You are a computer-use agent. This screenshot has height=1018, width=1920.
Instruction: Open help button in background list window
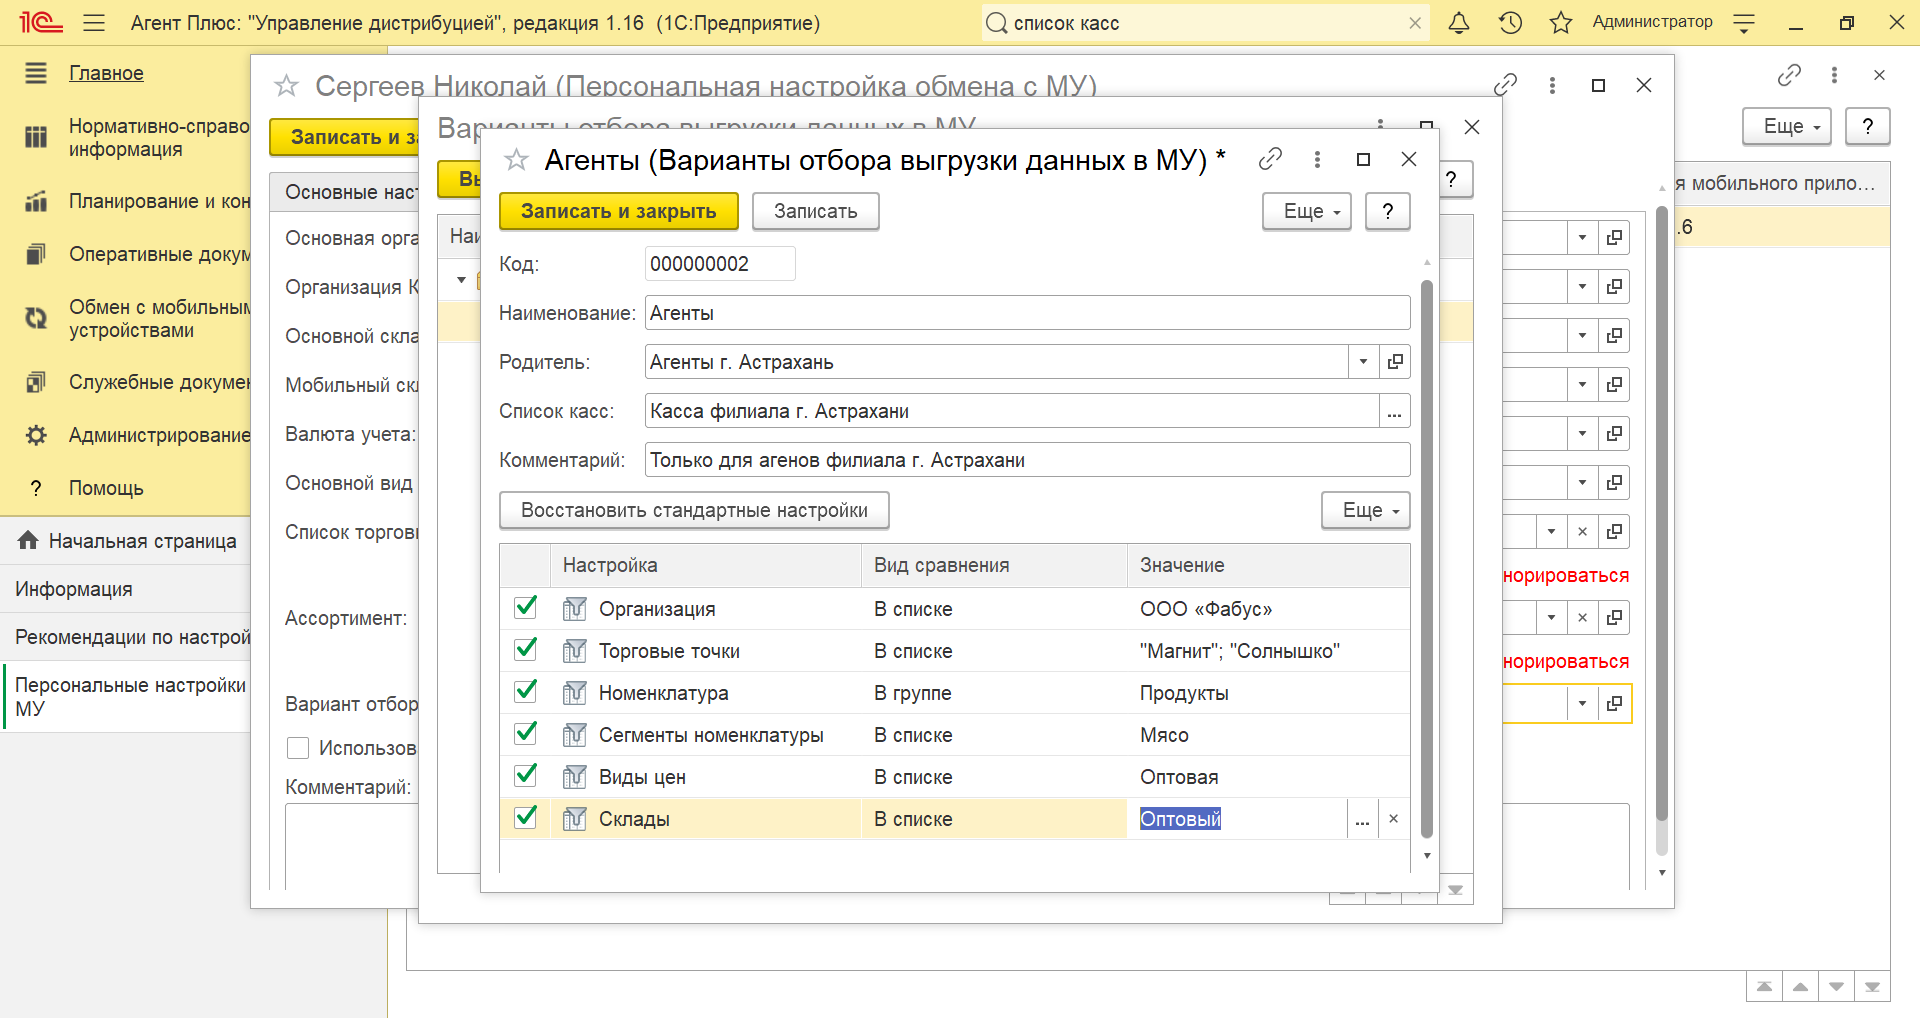coord(1868,126)
